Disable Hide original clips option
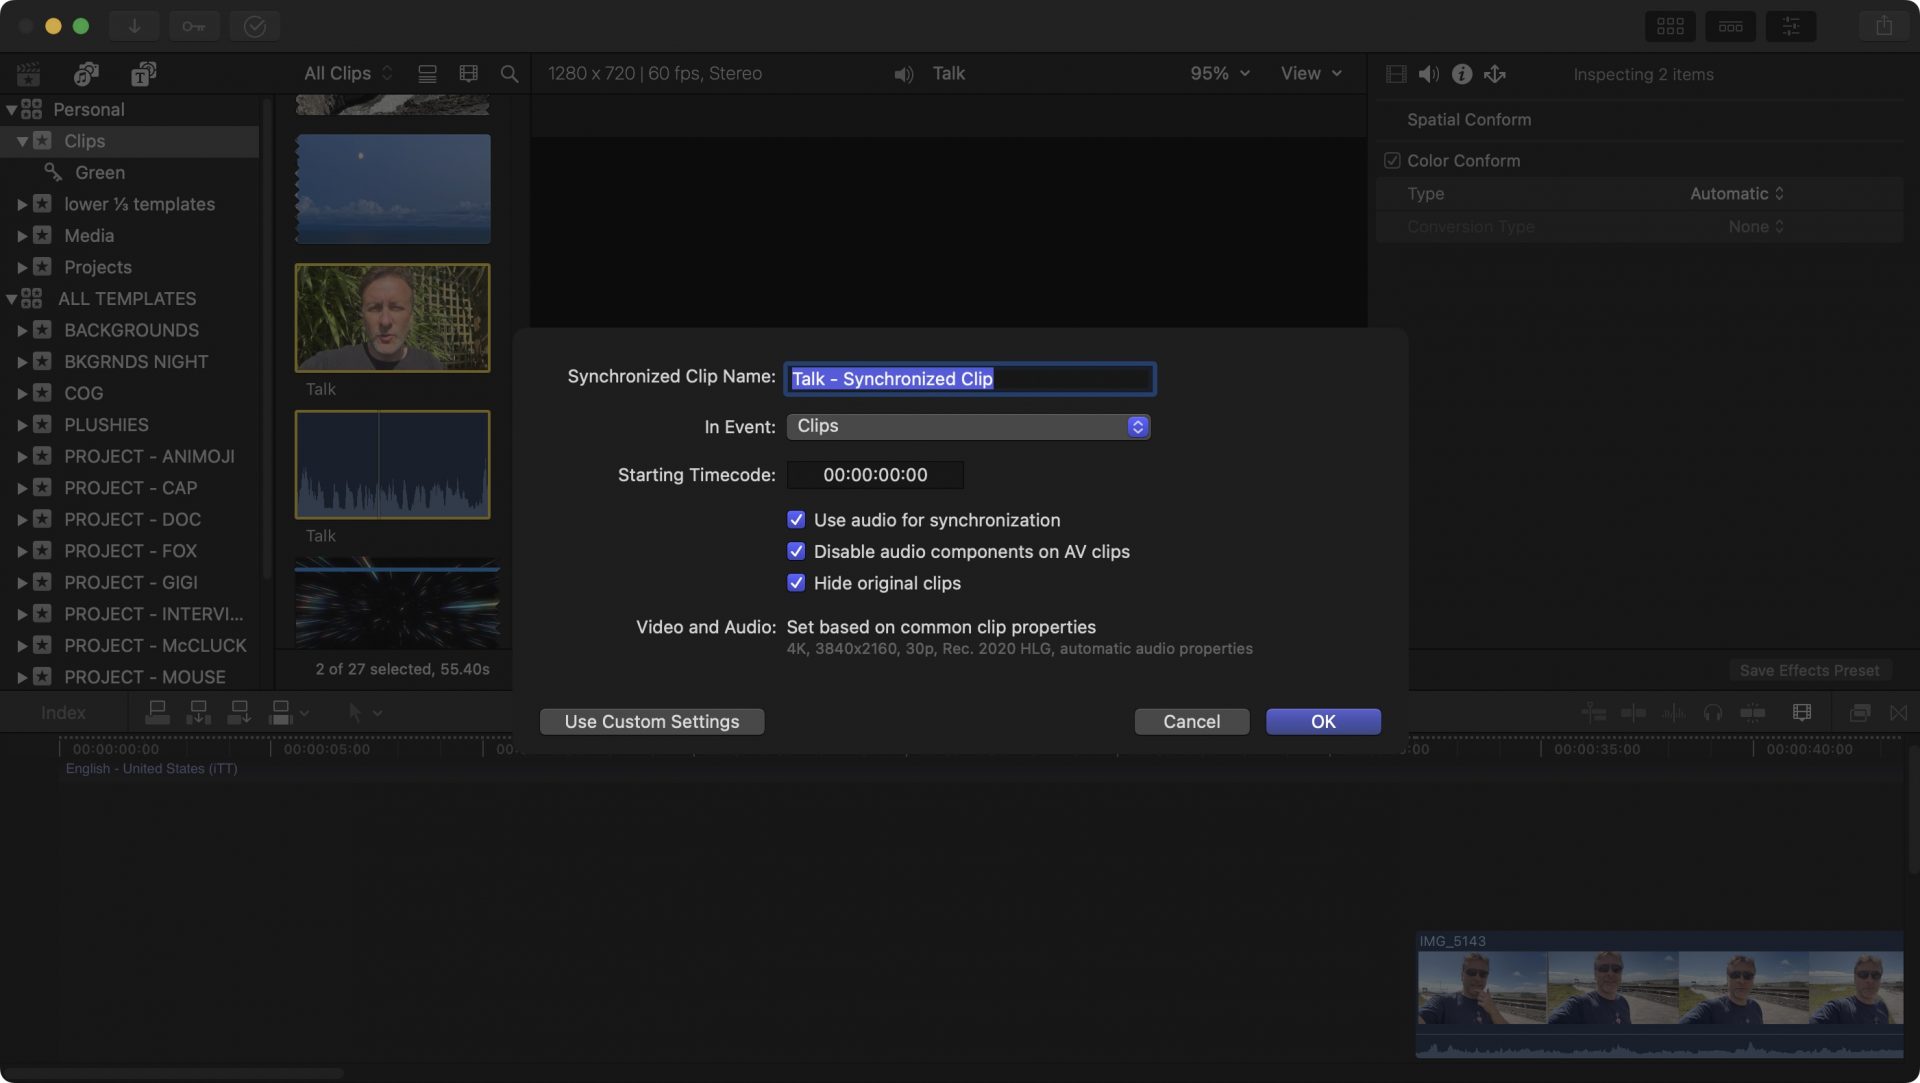1920x1083 pixels. (x=796, y=583)
